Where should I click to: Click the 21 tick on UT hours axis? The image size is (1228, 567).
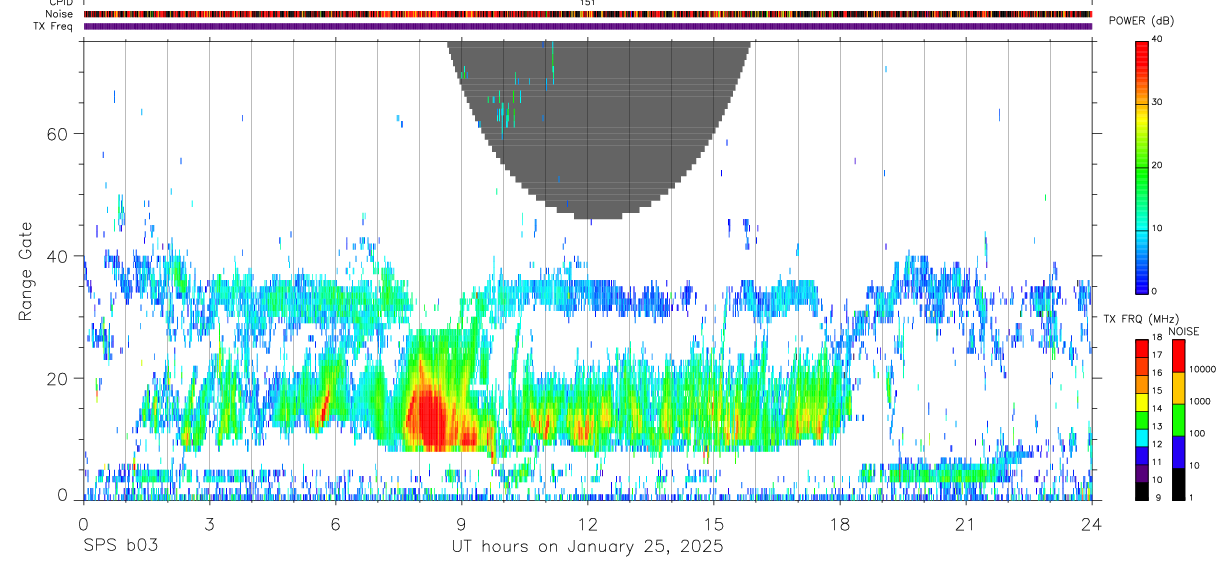pyautogui.click(x=965, y=524)
